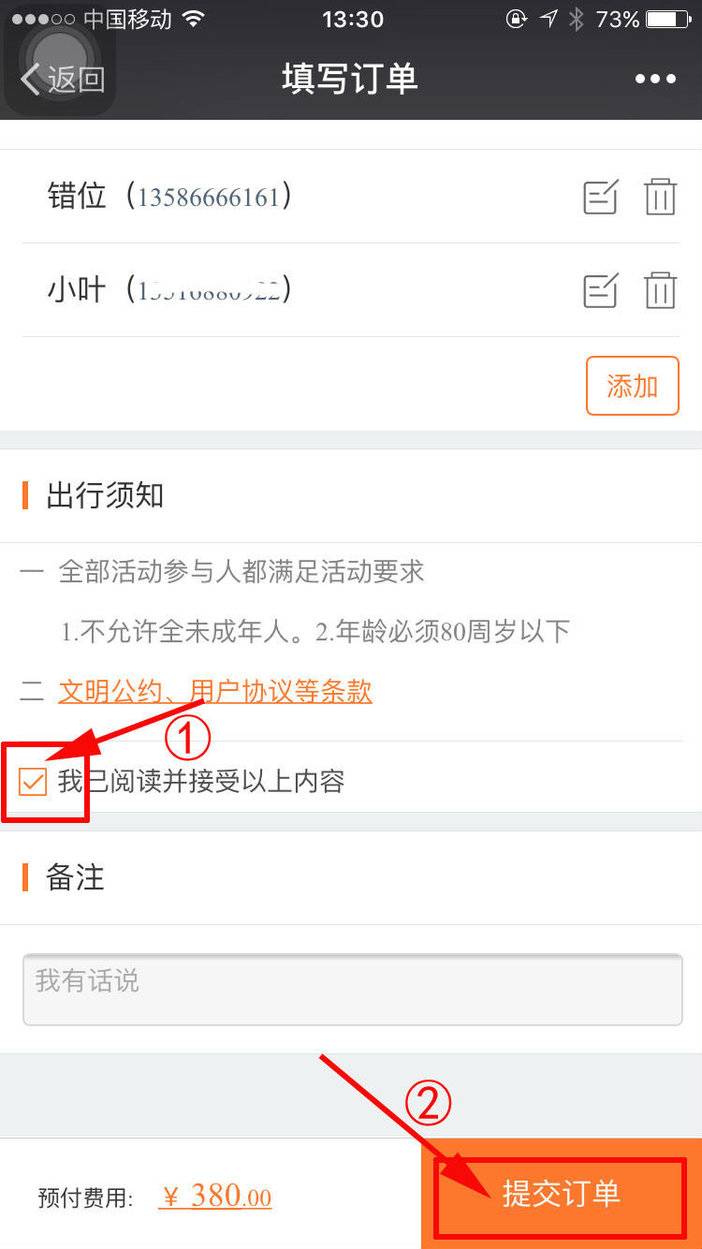Tap the Wi-Fi icon in status bar
Viewport: 702px width, 1249px height.
[194, 19]
